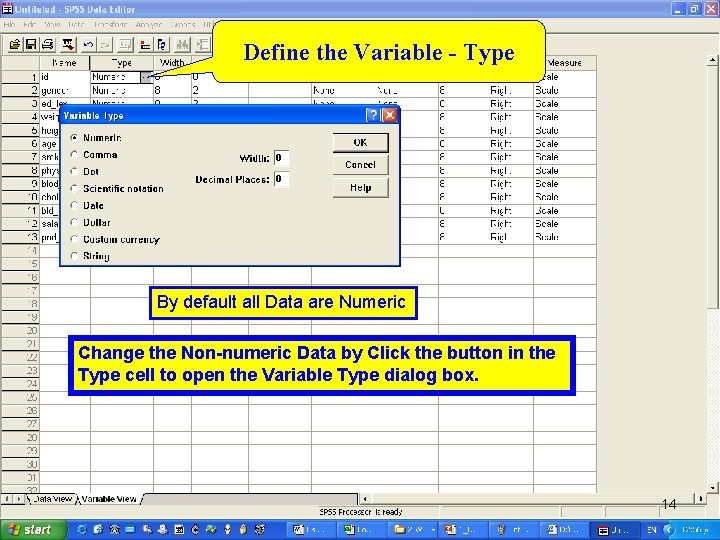The image size is (720, 540).
Task: Open the PowerPoint taskbar button
Action: click(462, 530)
